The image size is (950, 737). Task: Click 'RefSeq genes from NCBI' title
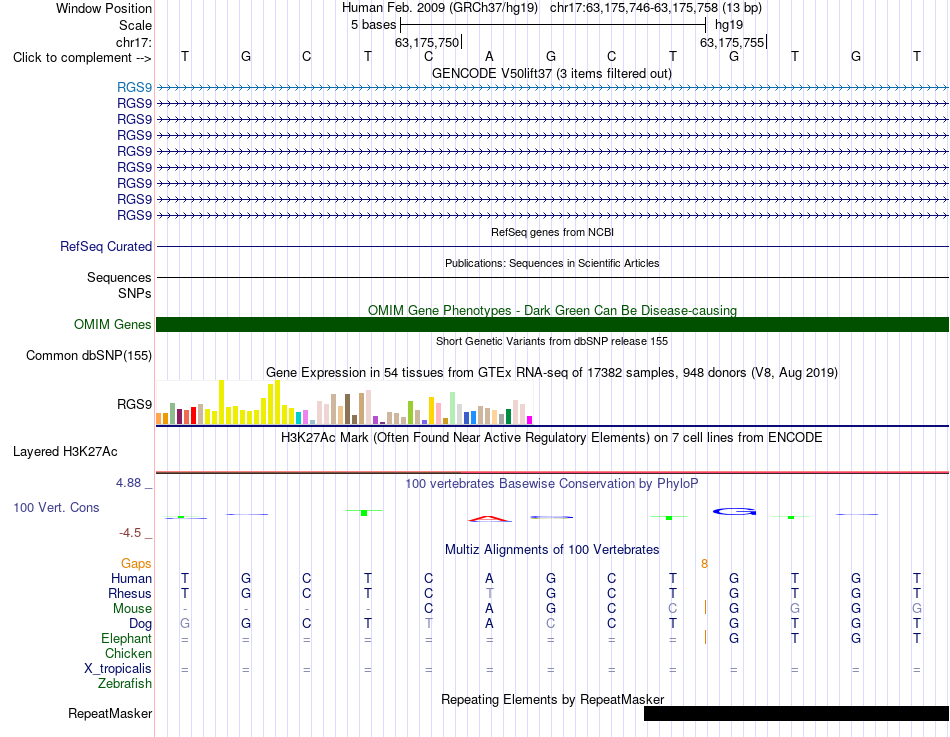point(552,232)
